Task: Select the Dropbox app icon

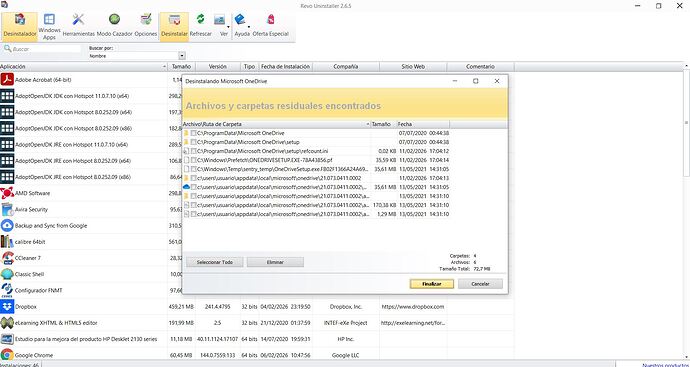Action: [x=7, y=307]
